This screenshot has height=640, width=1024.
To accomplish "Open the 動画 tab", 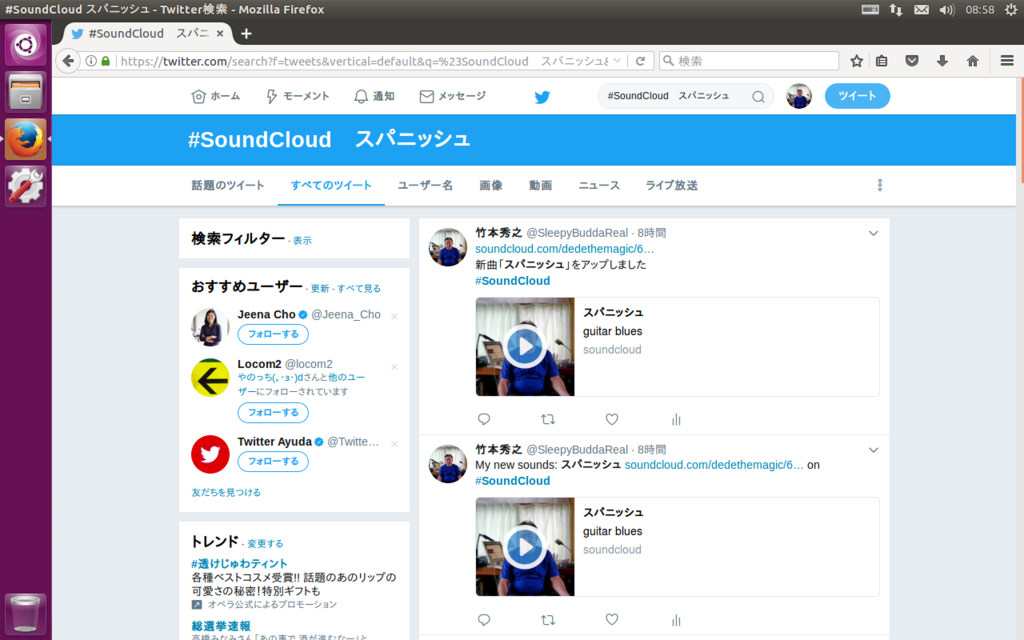I will point(540,185).
